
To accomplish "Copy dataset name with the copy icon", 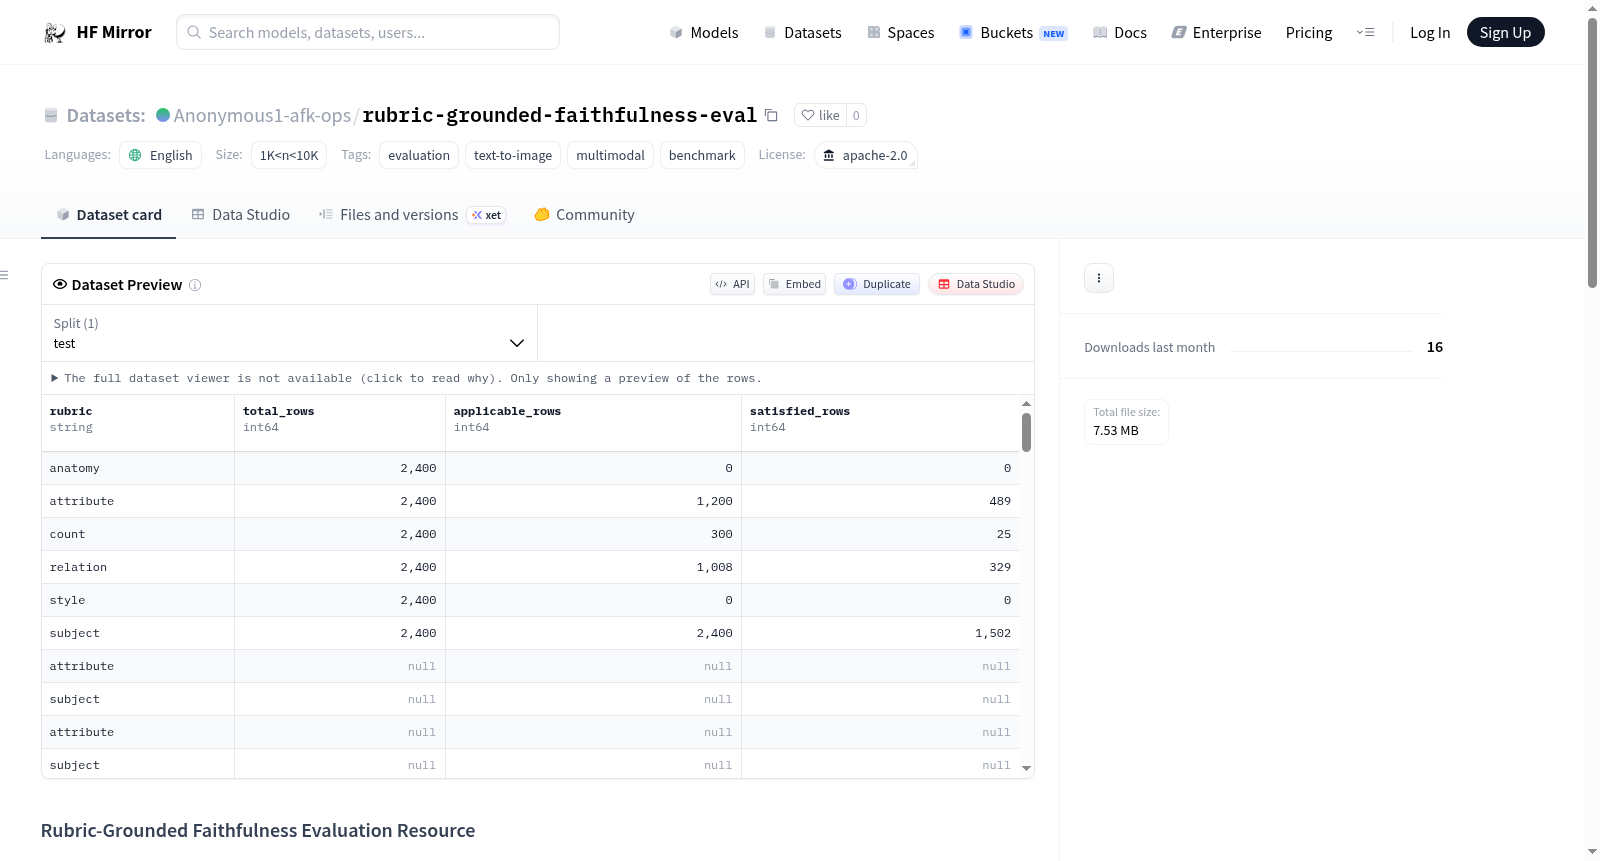I will click(x=771, y=115).
